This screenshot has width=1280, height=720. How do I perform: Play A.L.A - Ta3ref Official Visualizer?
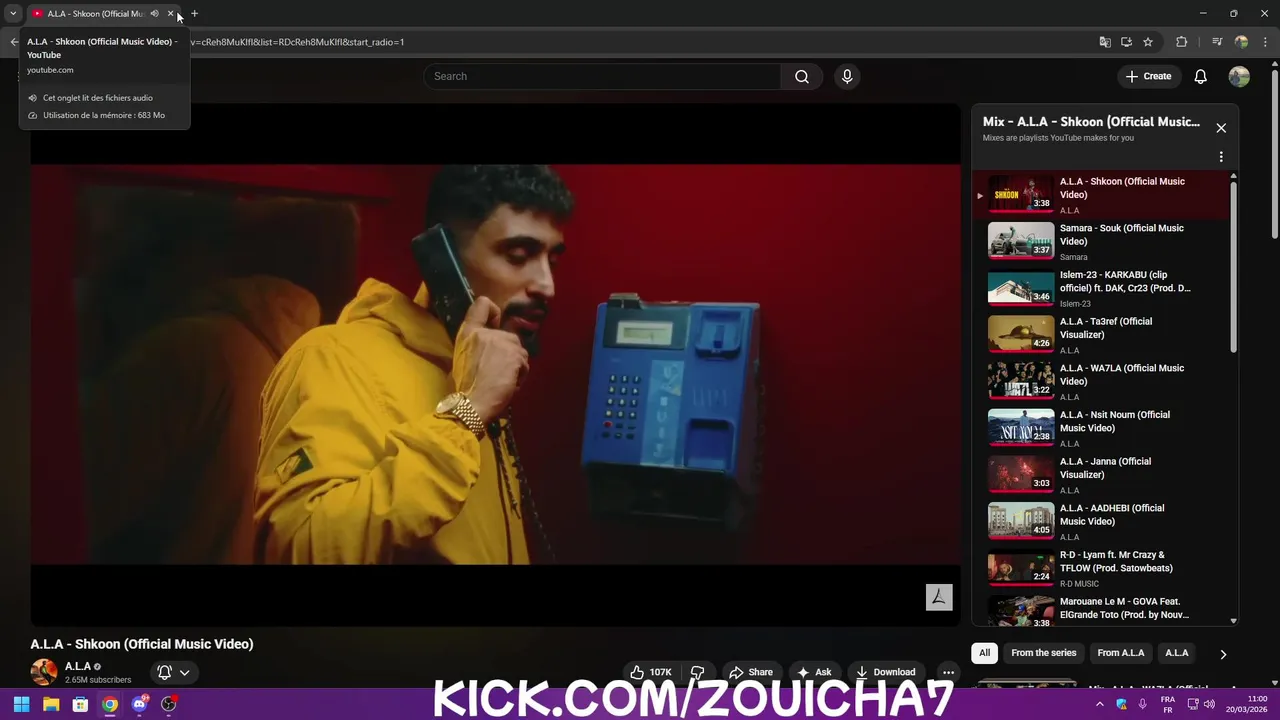coord(1100,335)
